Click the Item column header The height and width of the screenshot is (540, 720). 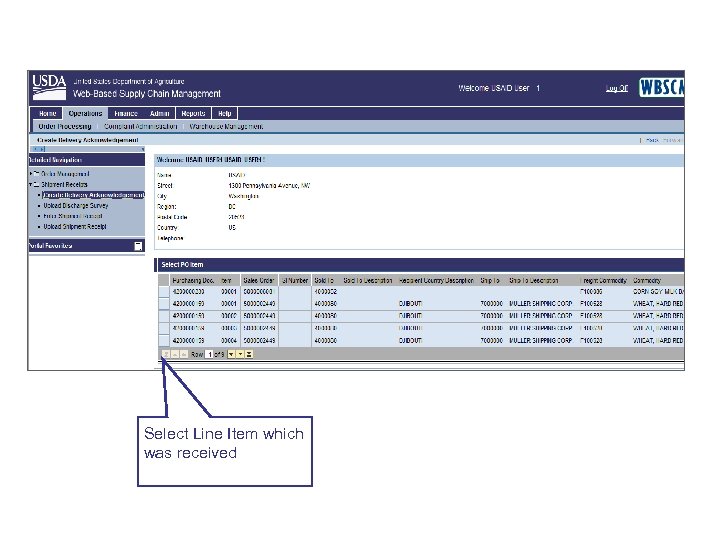click(x=226, y=280)
